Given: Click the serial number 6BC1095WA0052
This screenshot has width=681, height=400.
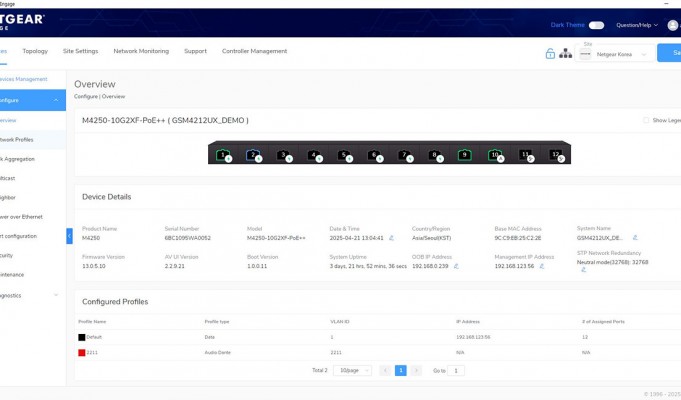Looking at the screenshot, I should [188, 238].
